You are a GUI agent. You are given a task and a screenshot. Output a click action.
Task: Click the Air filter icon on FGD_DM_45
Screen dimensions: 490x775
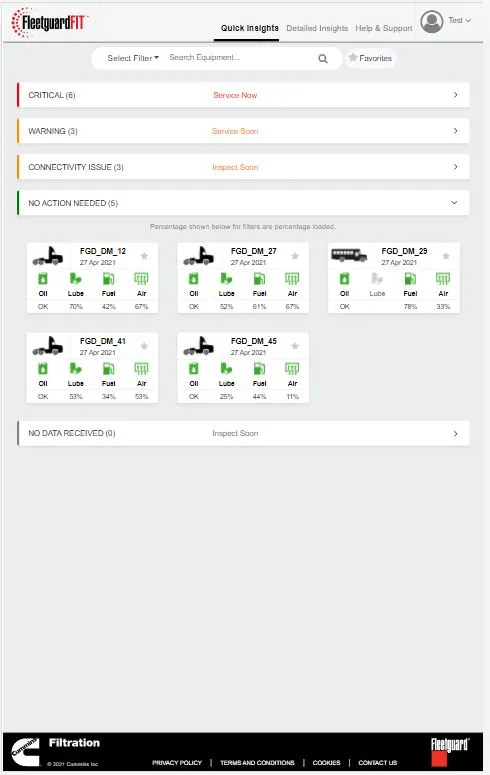[x=292, y=369]
